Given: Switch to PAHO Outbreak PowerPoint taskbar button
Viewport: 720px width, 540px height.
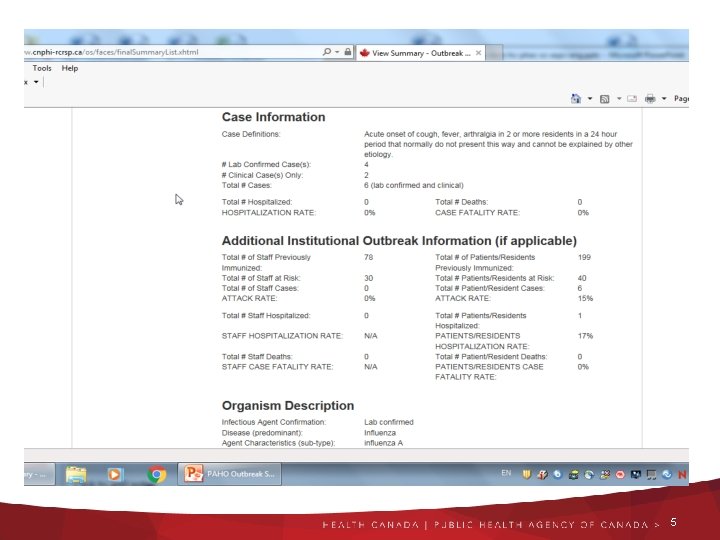Looking at the screenshot, I should click(x=230, y=474).
